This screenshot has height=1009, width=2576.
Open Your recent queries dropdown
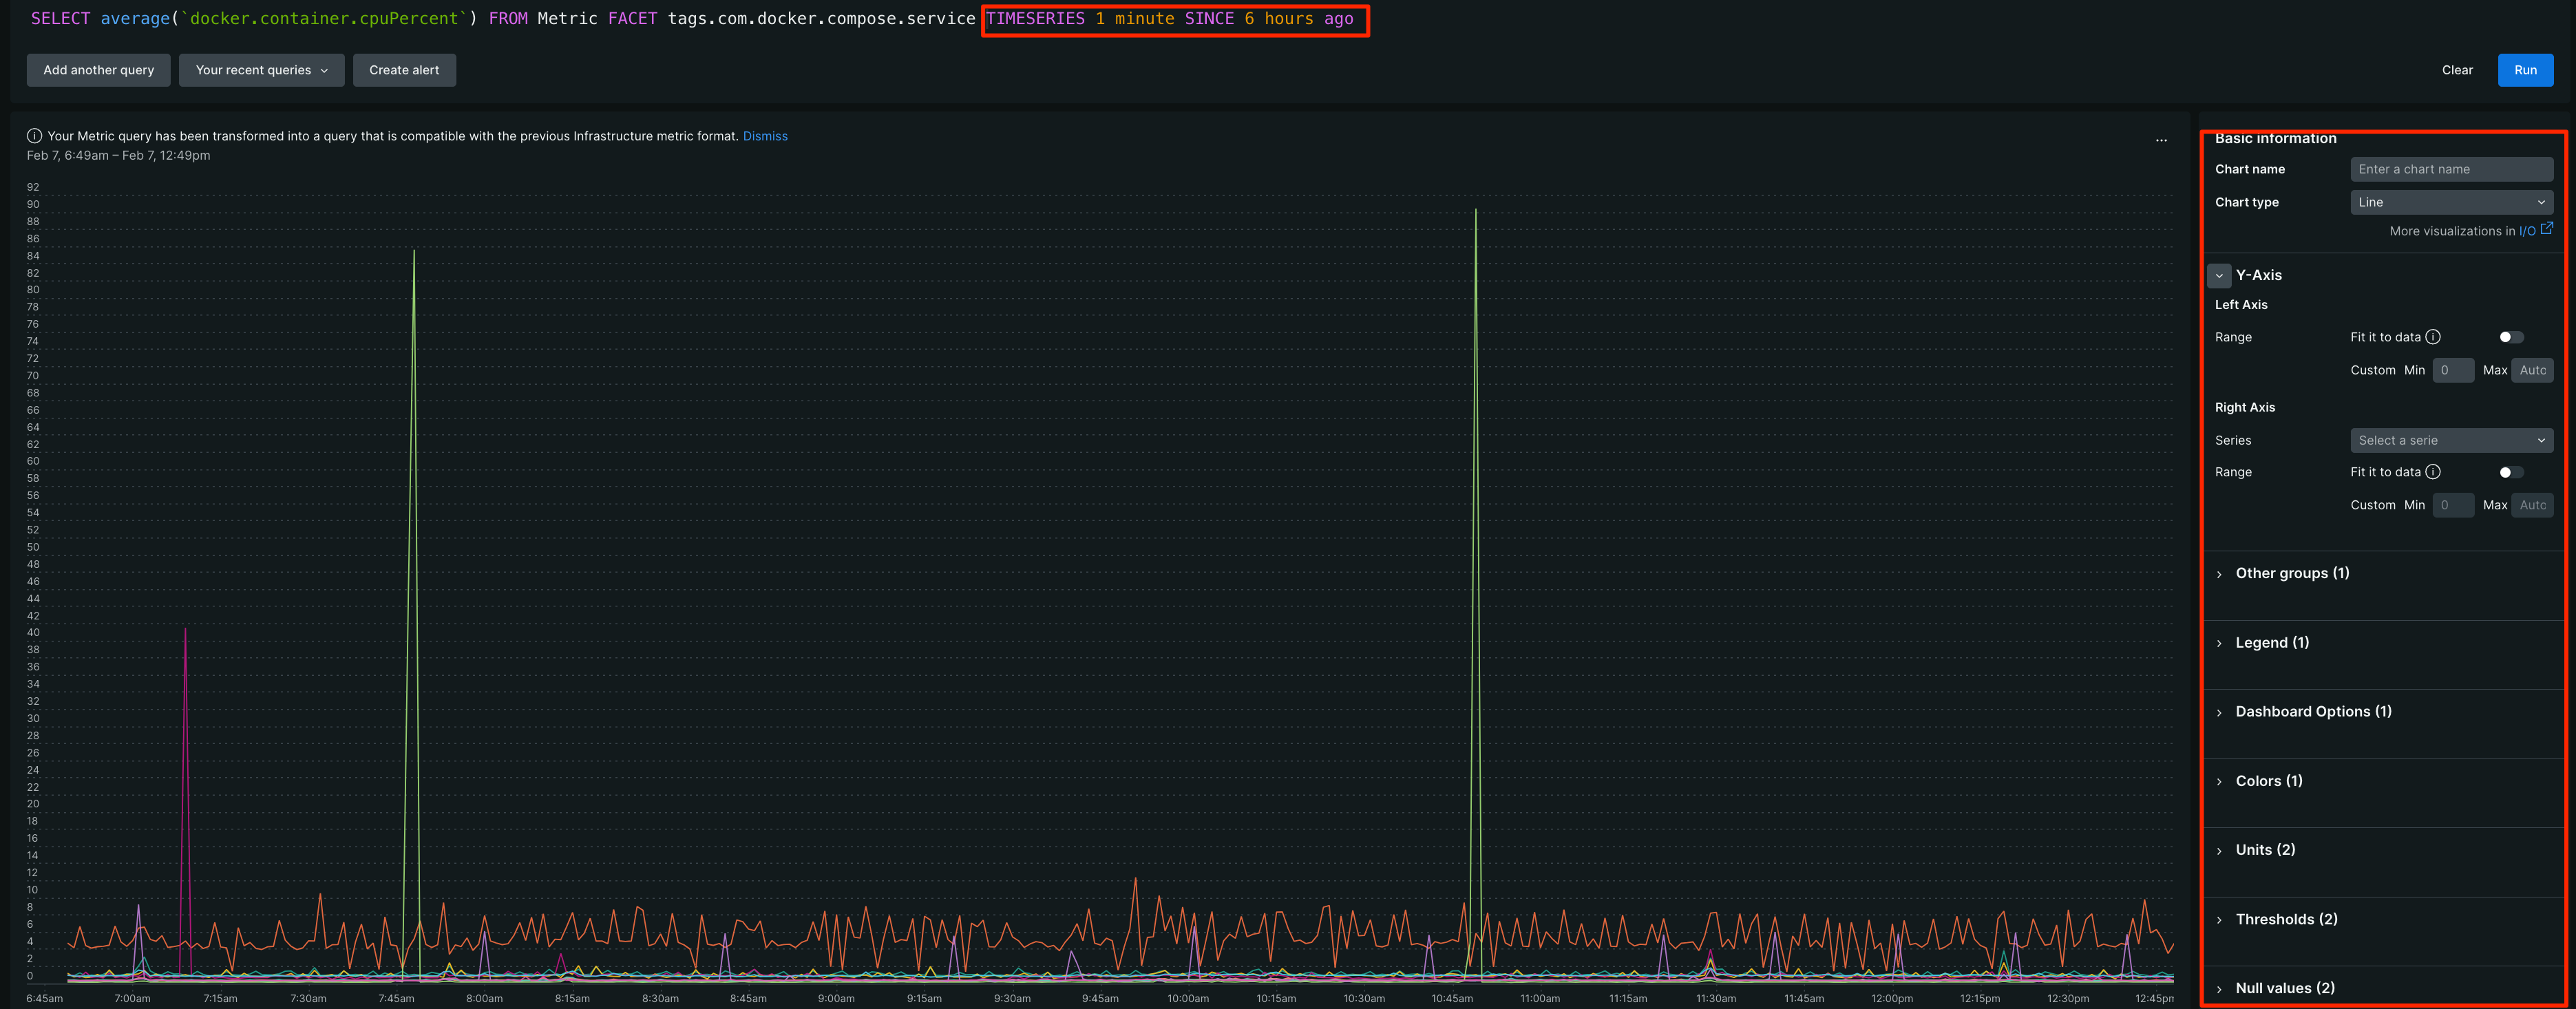click(x=261, y=70)
